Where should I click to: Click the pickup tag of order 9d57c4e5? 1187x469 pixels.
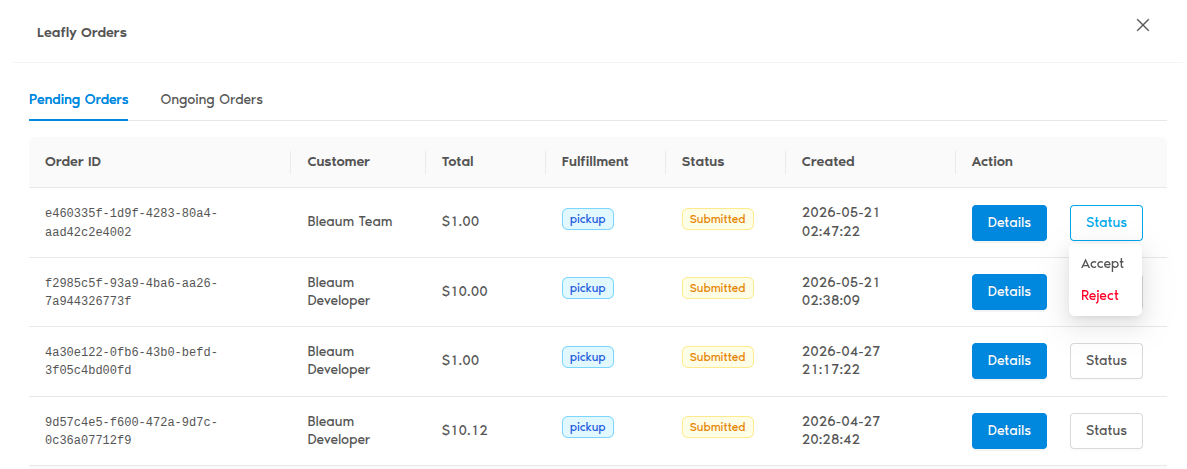587,427
